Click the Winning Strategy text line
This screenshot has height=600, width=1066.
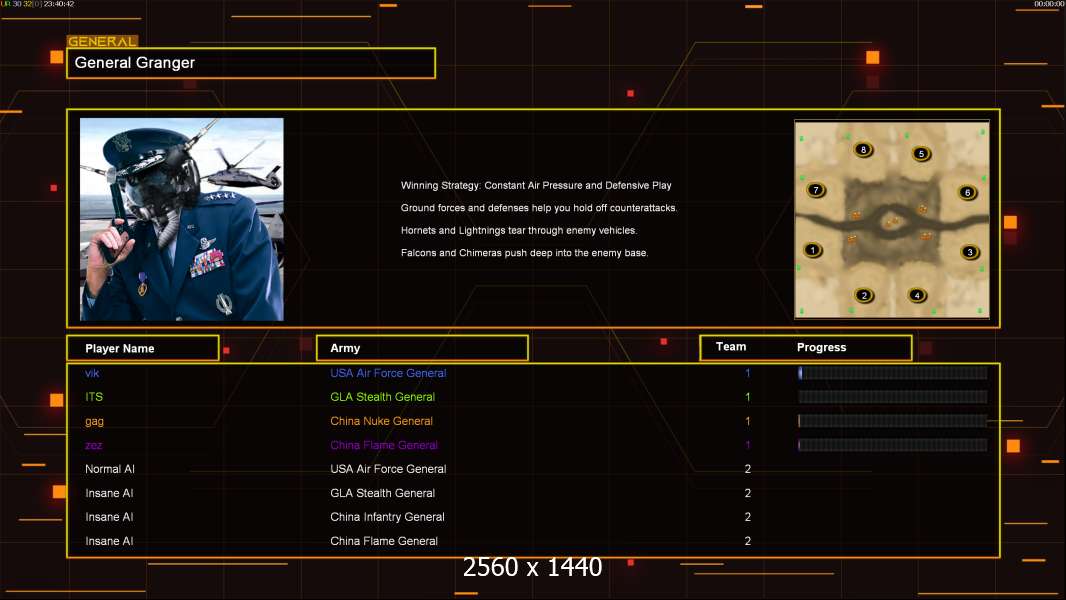(x=536, y=186)
